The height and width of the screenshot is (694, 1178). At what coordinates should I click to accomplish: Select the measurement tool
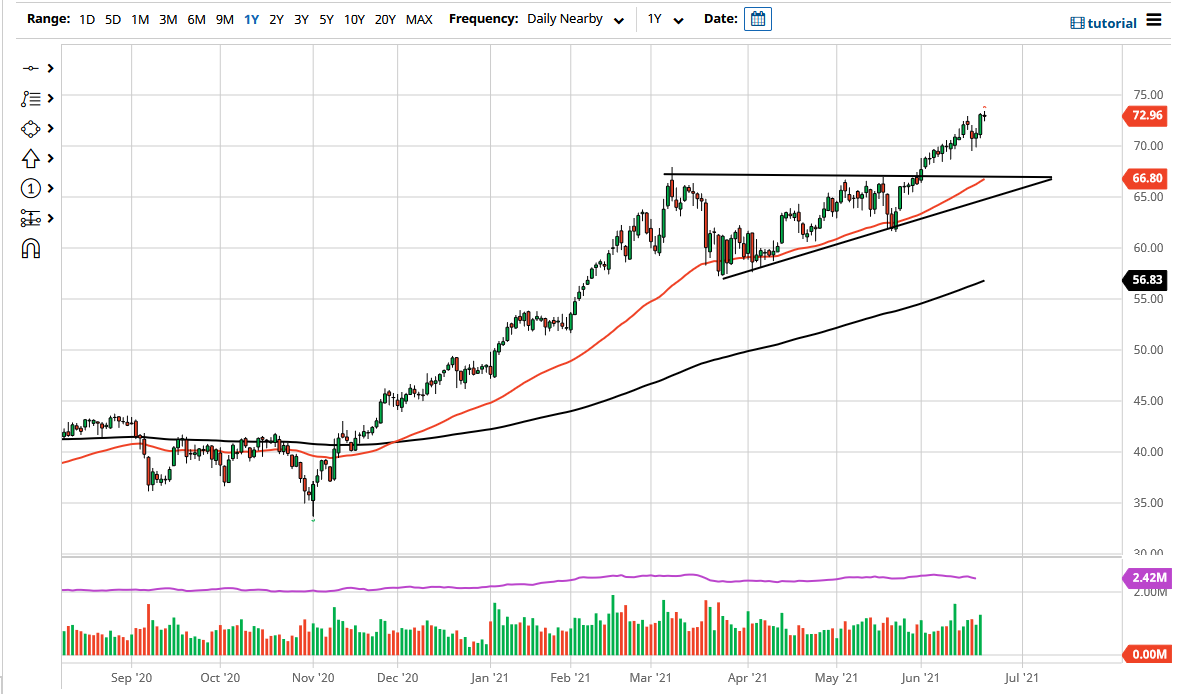[x=32, y=218]
